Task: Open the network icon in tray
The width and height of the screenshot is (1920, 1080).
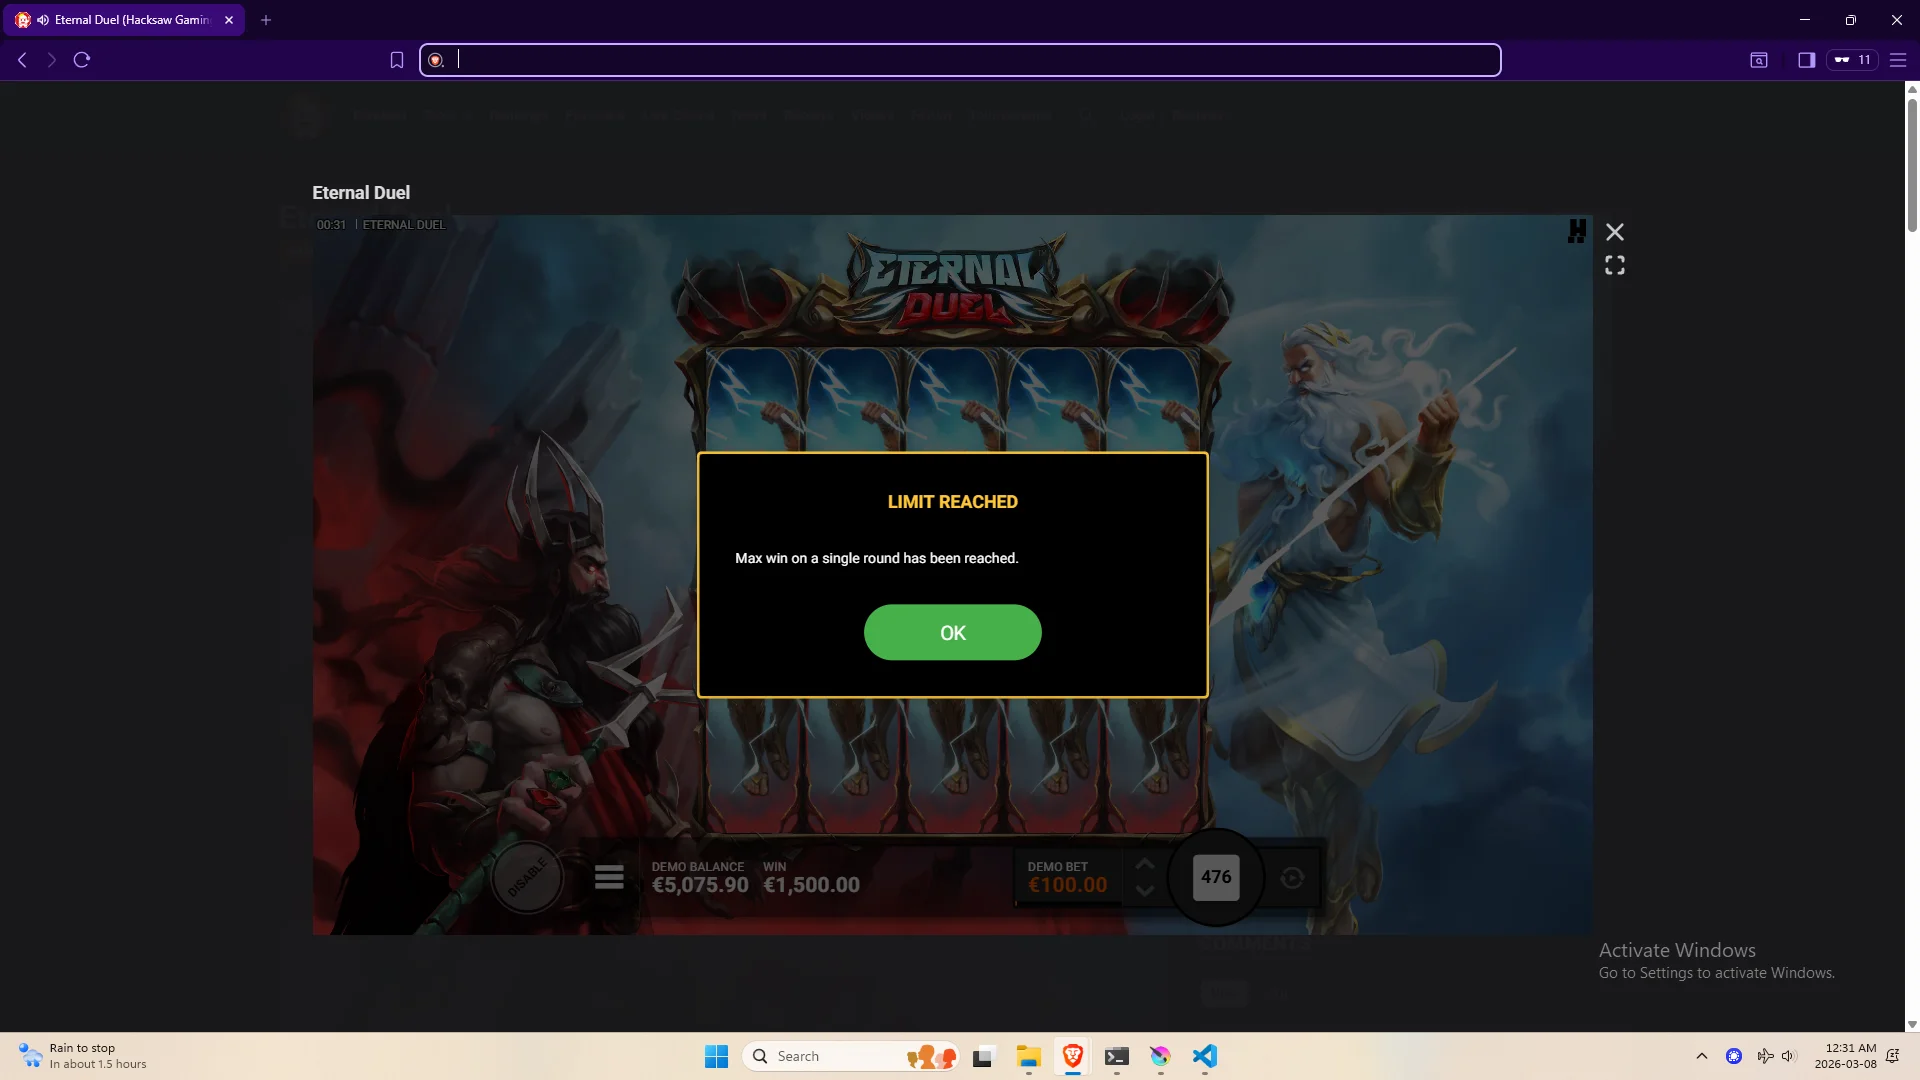Action: [1765, 1056]
